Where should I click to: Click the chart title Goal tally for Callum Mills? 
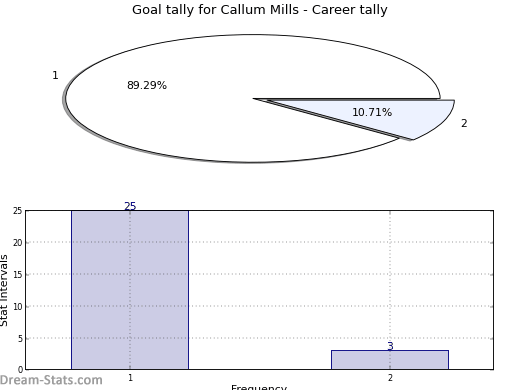pos(260,10)
